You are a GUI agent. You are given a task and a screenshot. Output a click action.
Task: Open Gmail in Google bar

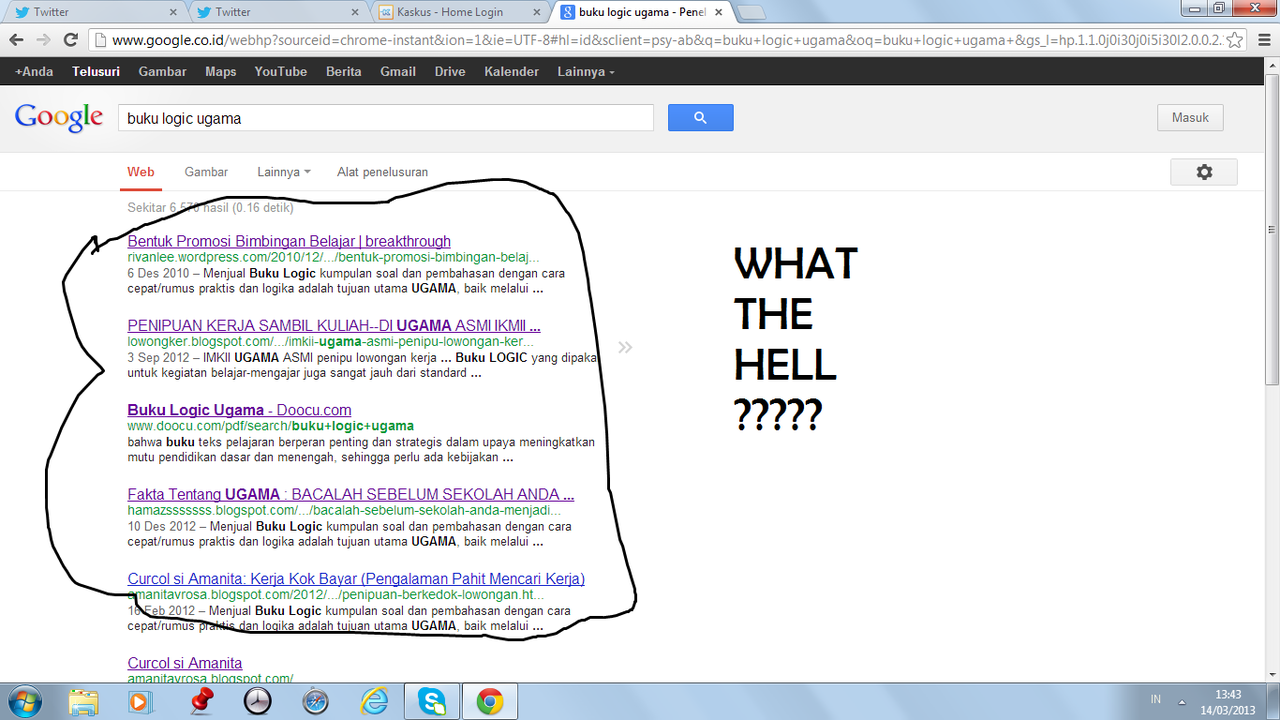tap(398, 72)
